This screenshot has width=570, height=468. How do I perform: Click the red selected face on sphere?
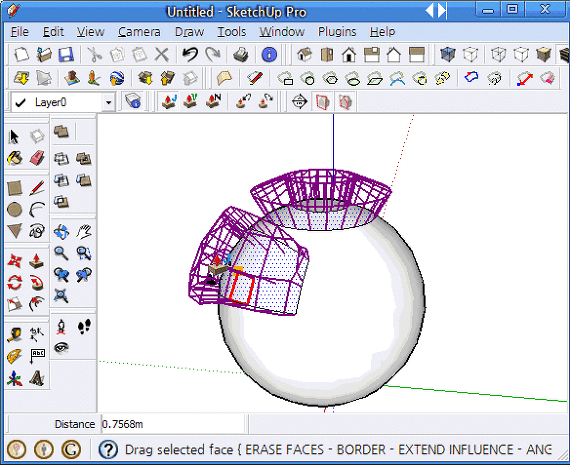coord(241,288)
